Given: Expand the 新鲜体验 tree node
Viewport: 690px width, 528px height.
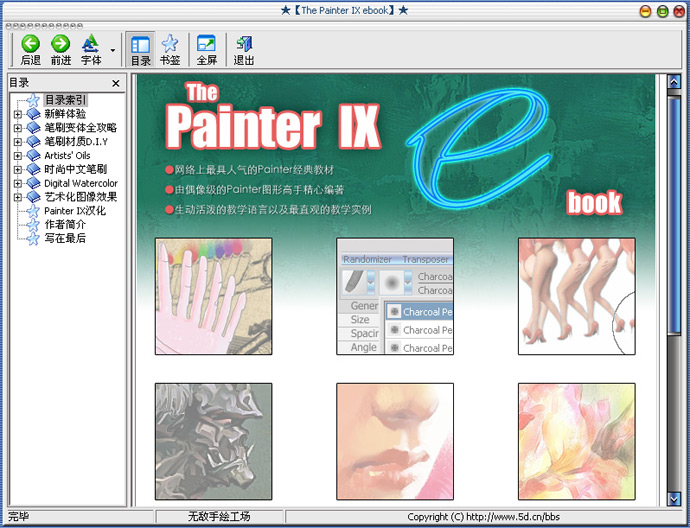Looking at the screenshot, I should [17, 114].
